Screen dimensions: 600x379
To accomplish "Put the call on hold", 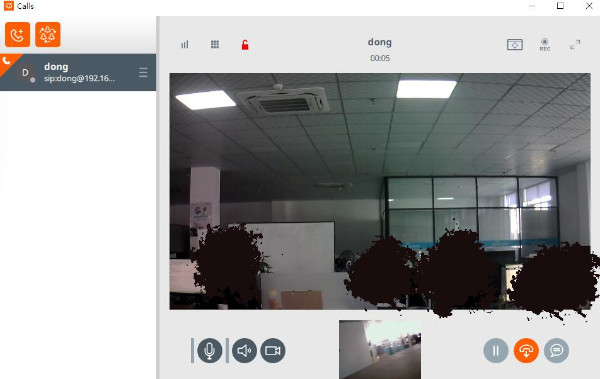I will coord(496,350).
